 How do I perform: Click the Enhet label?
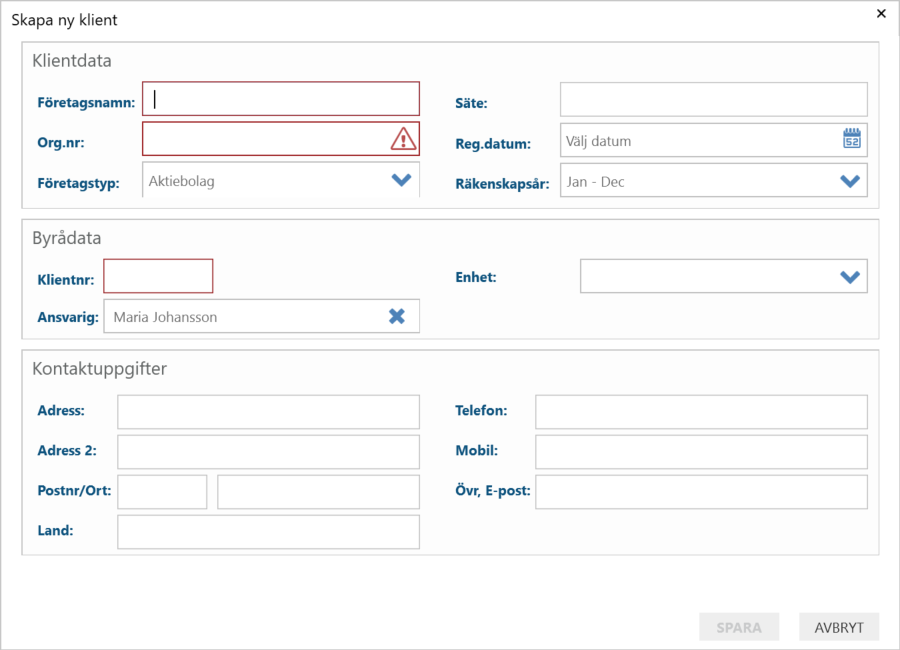coord(476,277)
